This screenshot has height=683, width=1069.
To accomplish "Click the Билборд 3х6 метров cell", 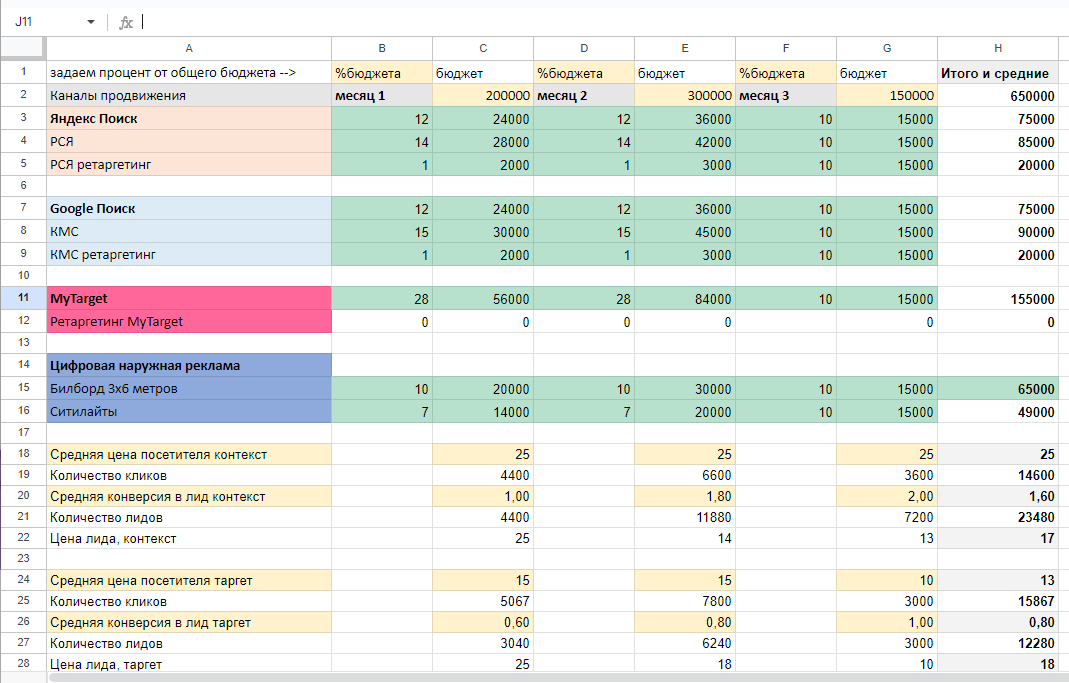I will 189,388.
